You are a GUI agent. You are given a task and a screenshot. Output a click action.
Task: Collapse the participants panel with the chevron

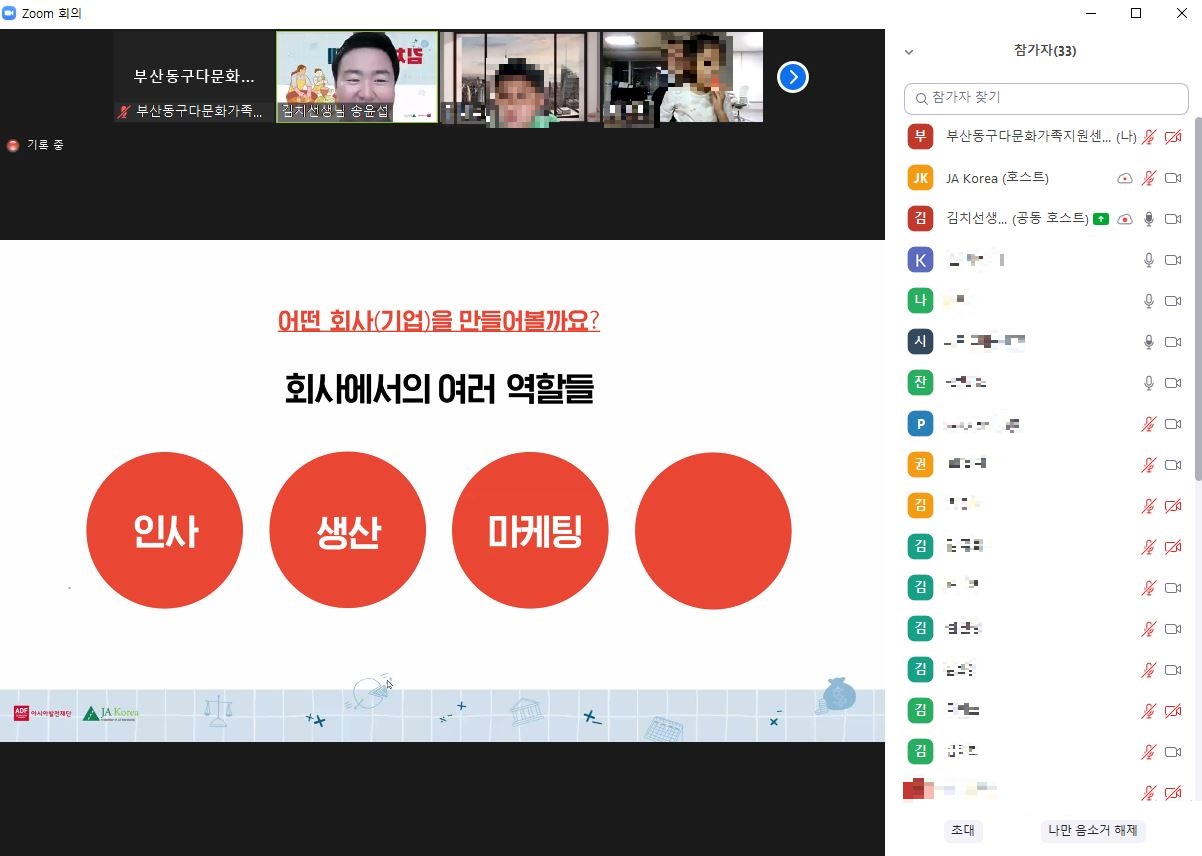tap(909, 51)
